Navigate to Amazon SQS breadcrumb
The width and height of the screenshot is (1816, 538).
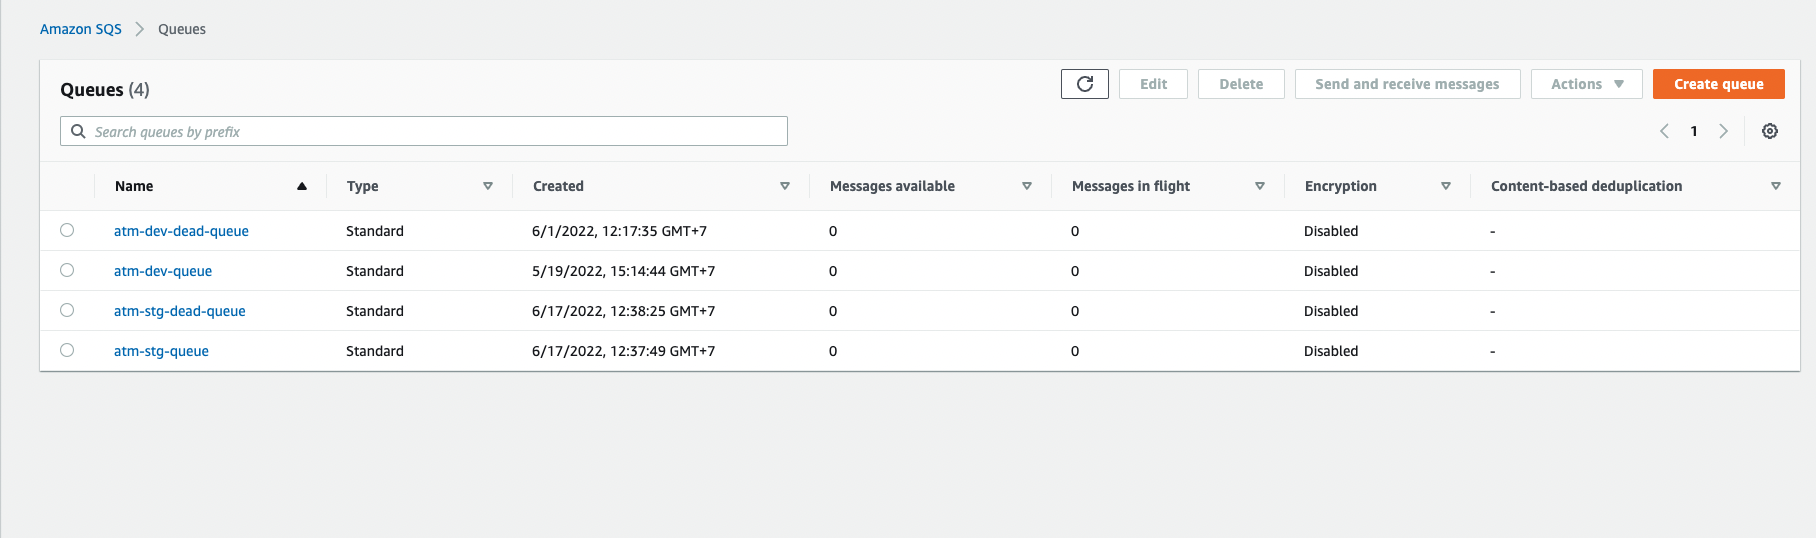81,29
